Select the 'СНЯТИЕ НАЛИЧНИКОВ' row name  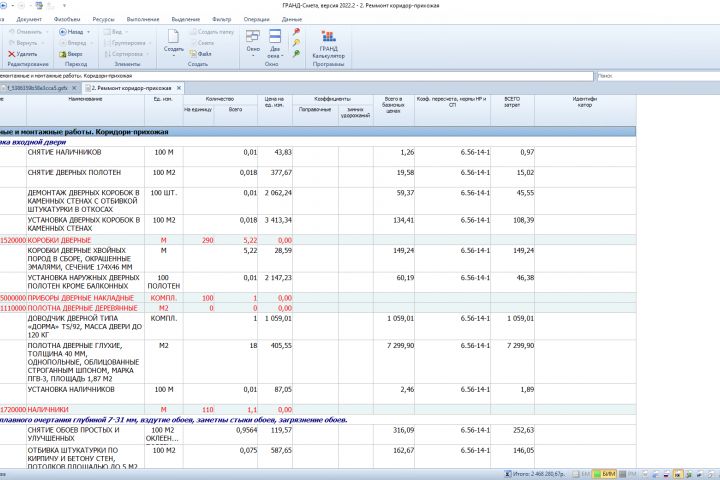[64, 152]
